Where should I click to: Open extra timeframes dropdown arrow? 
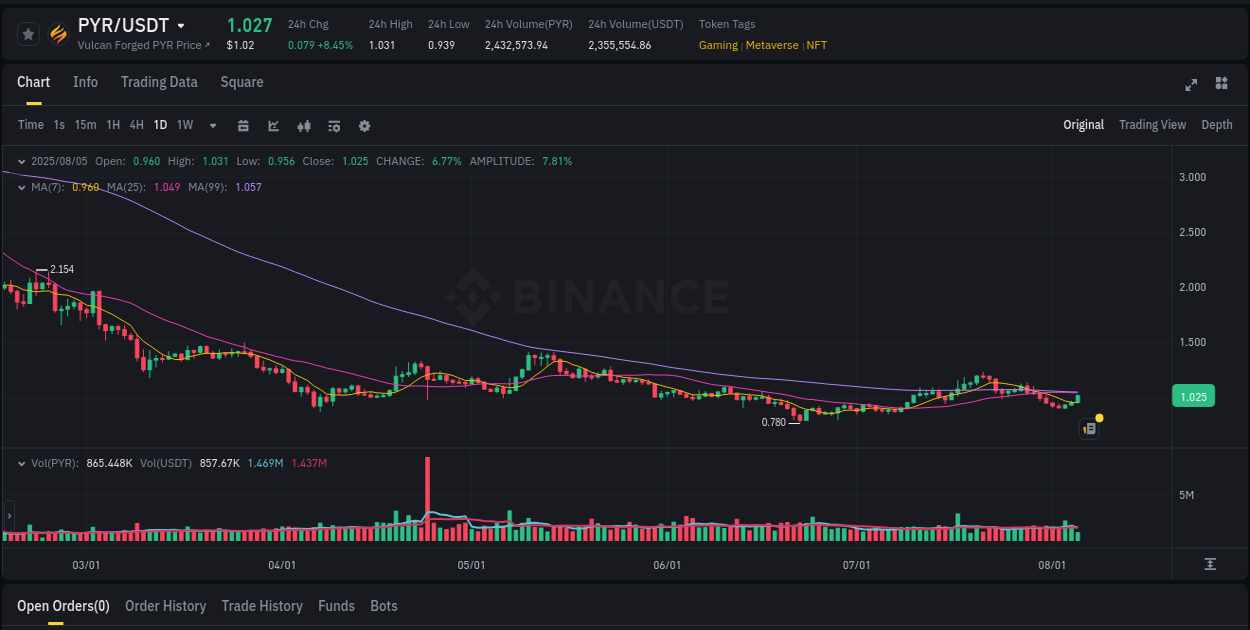pyautogui.click(x=212, y=125)
